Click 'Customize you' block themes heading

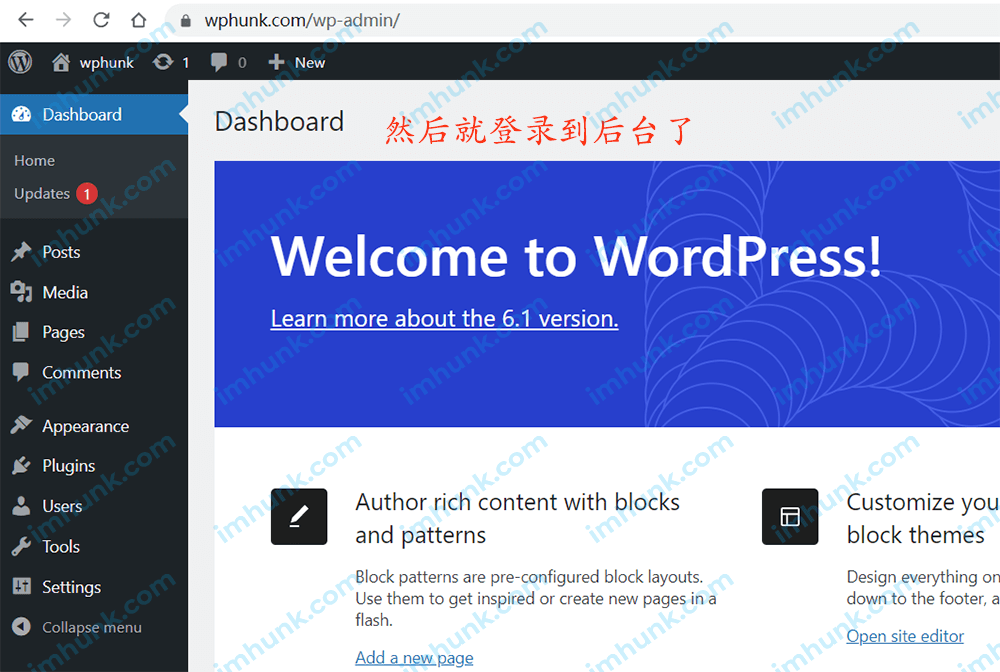pyautogui.click(x=923, y=518)
